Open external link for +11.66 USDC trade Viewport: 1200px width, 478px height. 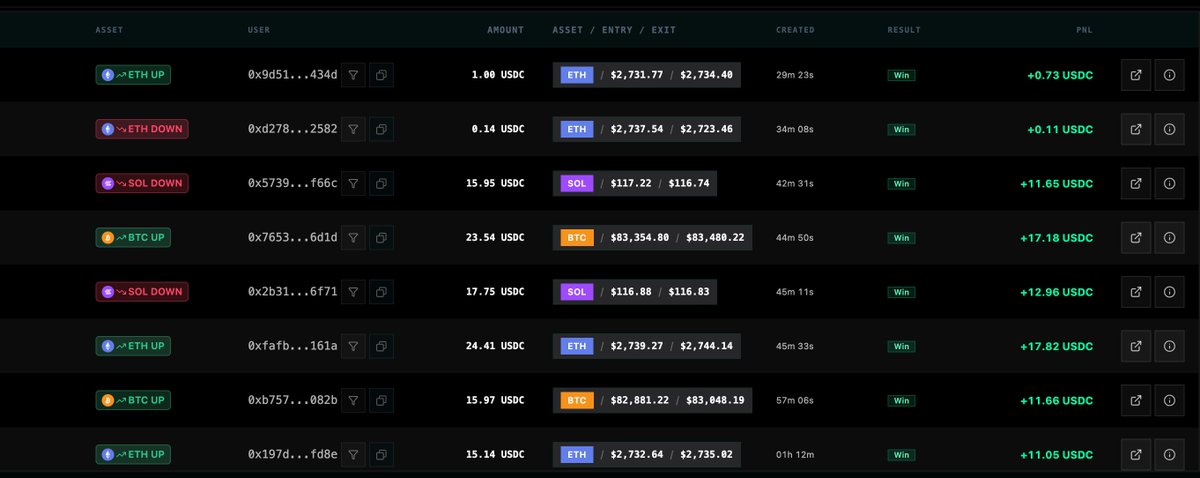click(x=1136, y=400)
